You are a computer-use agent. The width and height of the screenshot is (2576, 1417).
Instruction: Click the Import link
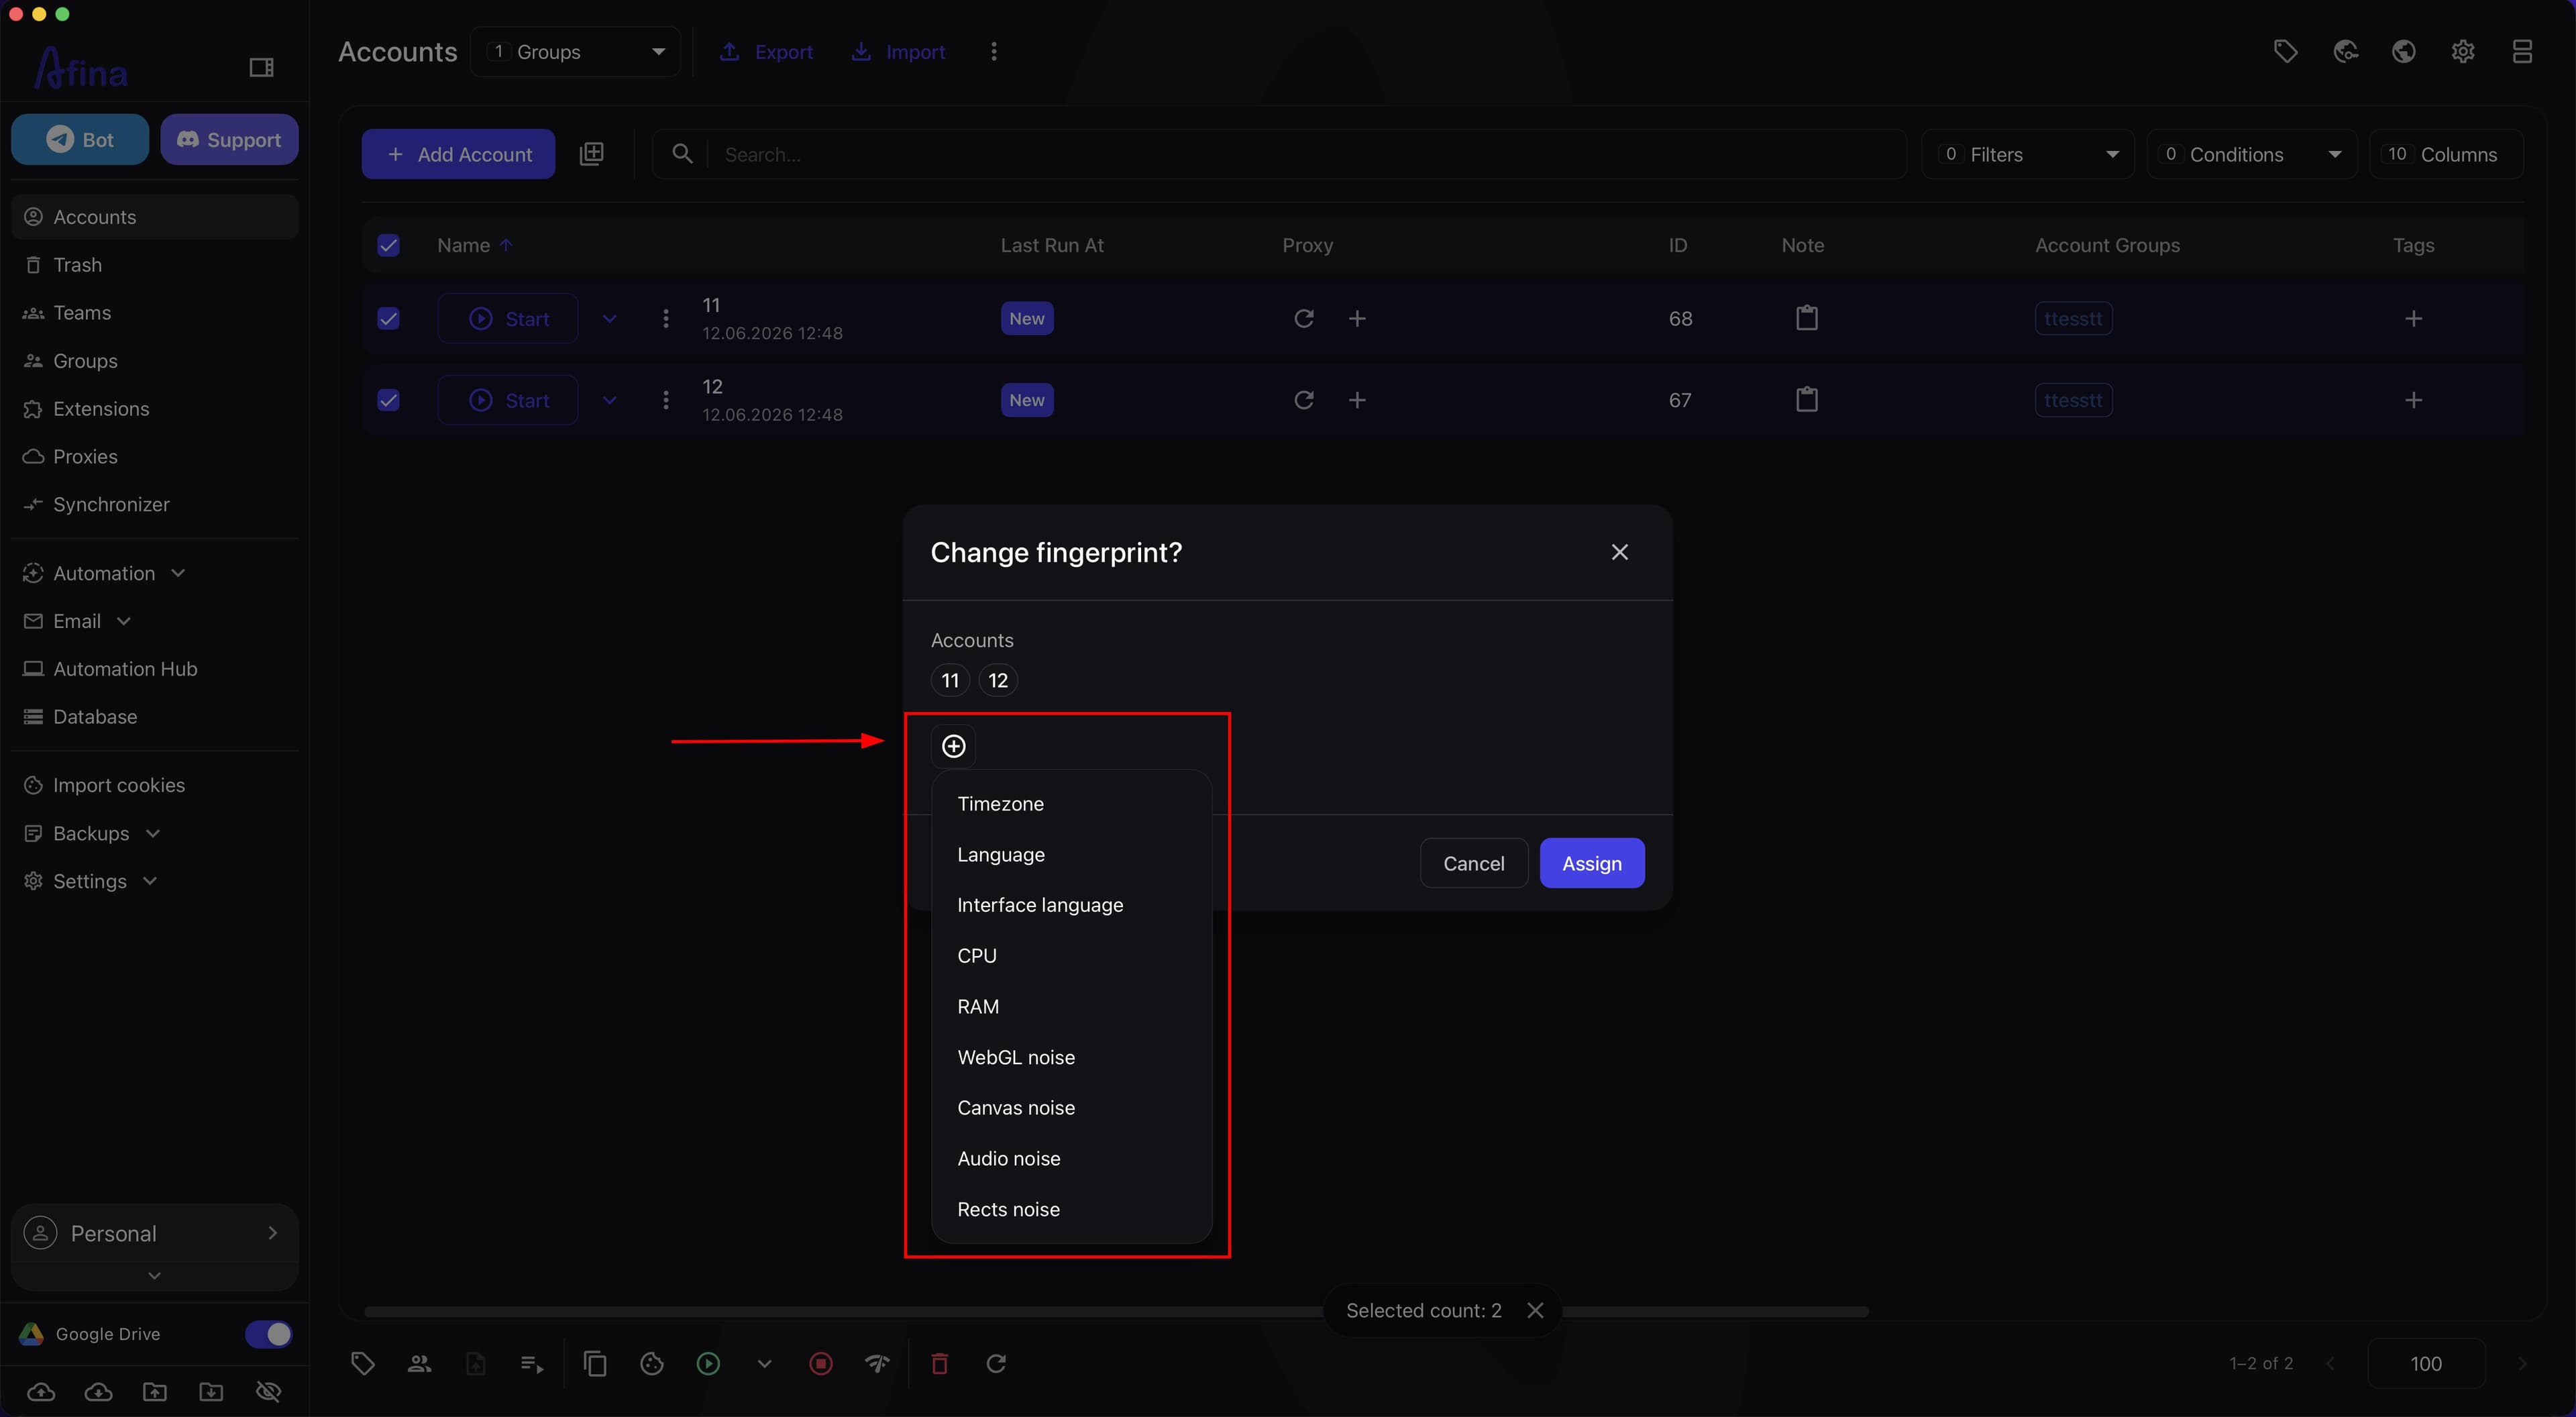pos(897,51)
